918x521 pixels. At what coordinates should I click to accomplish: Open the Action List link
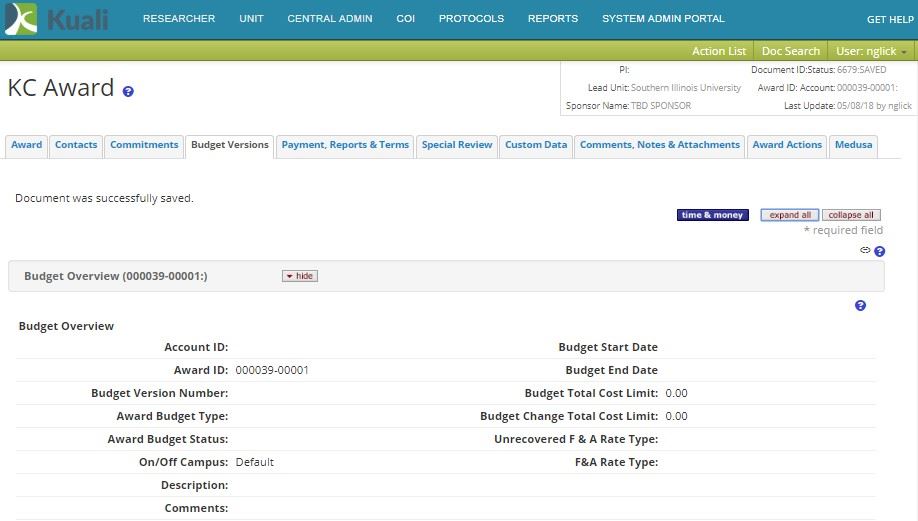[718, 51]
